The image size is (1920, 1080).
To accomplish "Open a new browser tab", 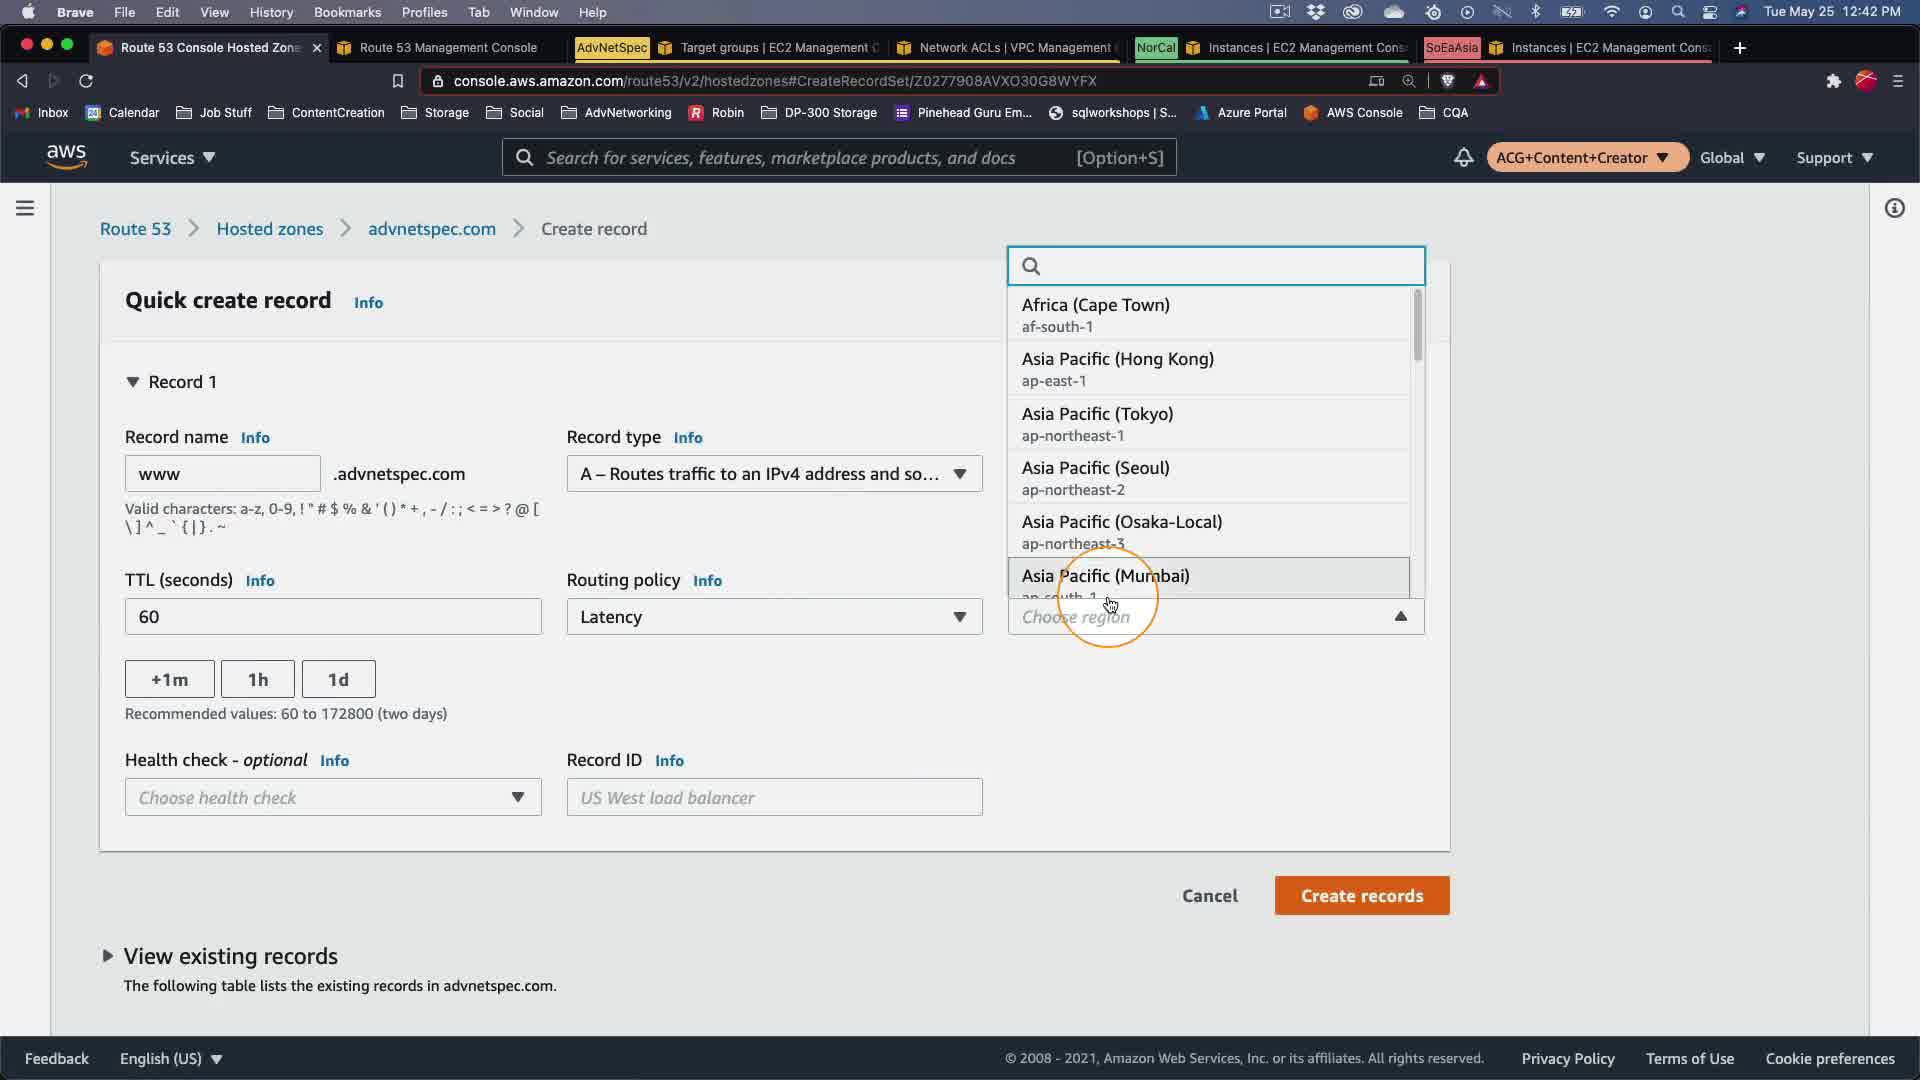I will (x=1739, y=48).
